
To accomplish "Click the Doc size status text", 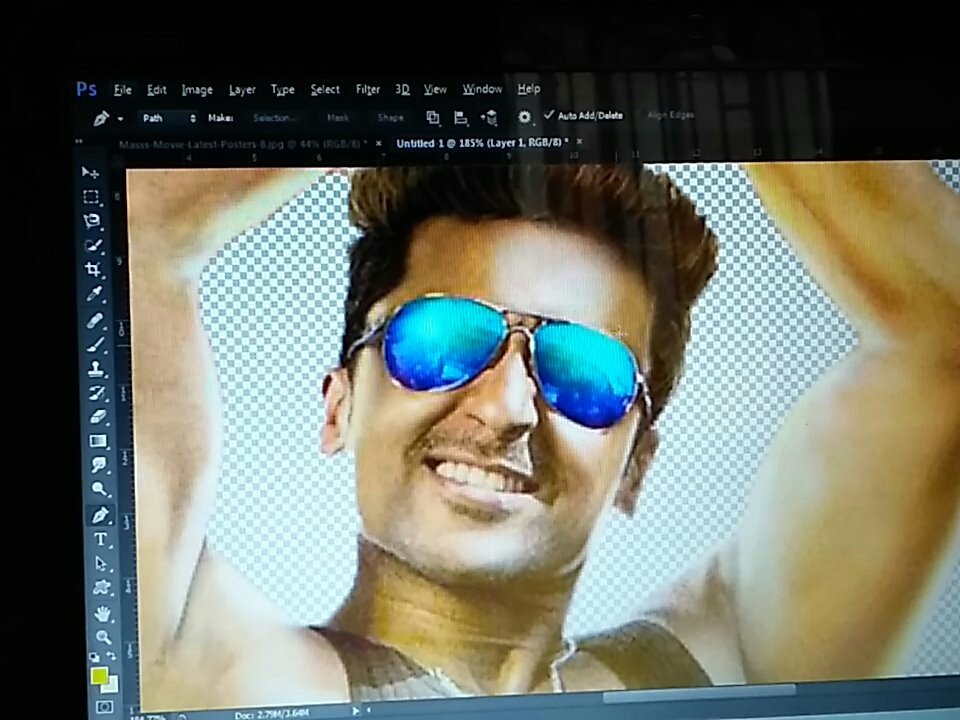I will tap(272, 714).
